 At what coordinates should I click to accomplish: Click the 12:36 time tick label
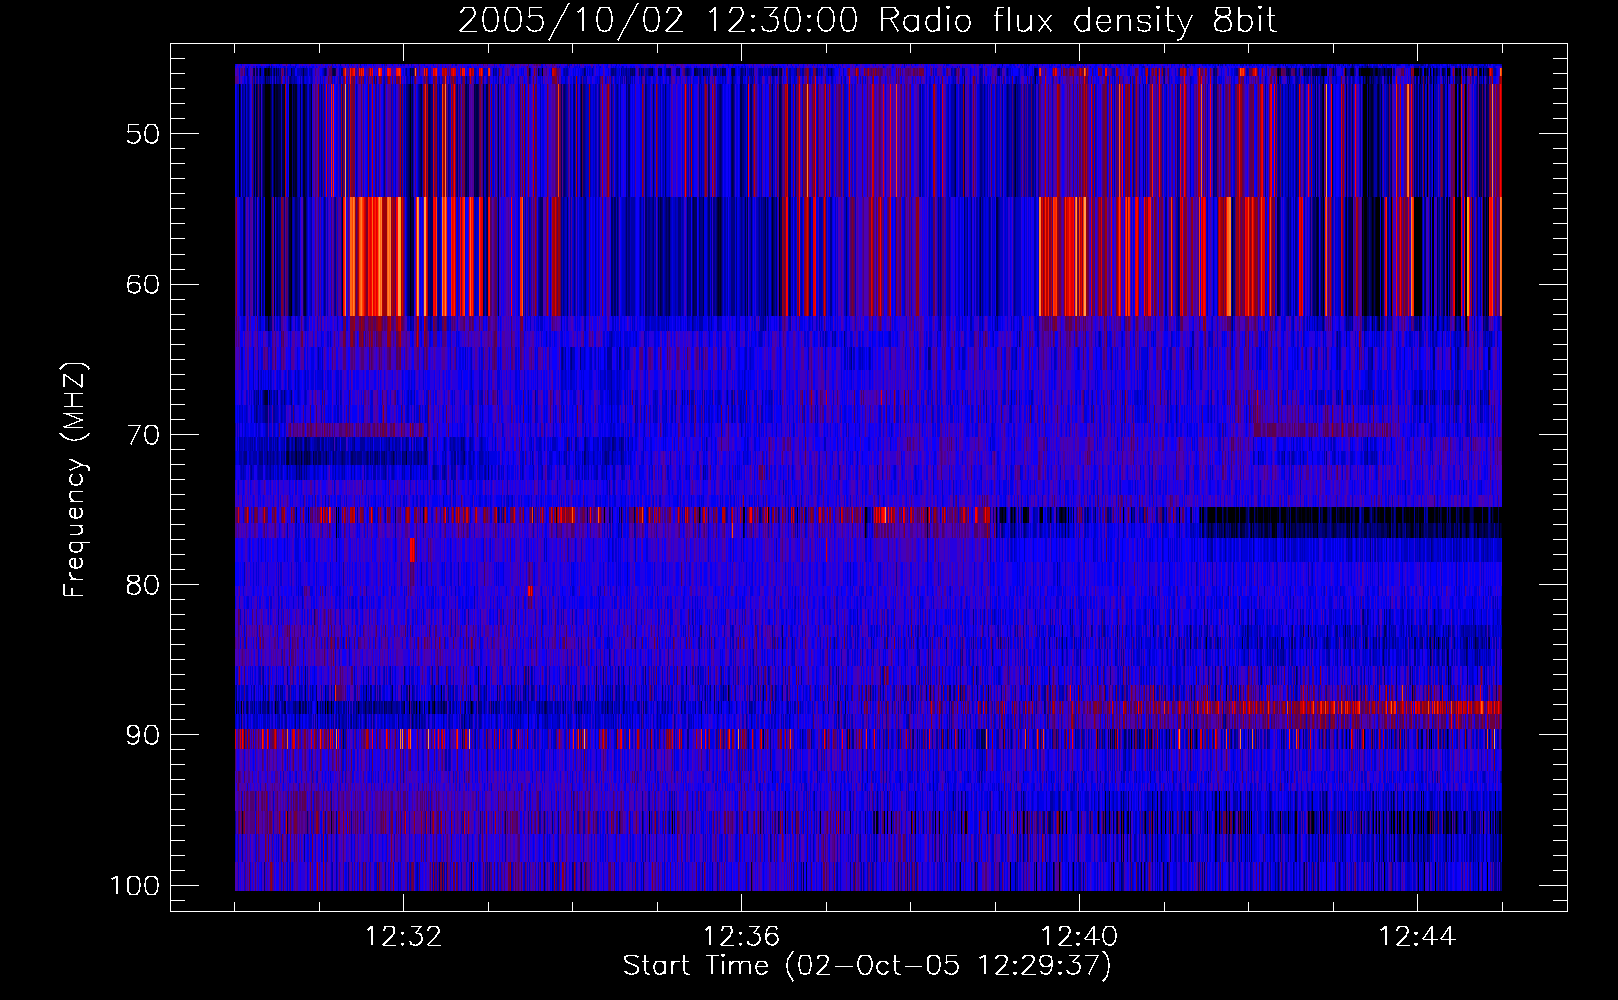click(x=741, y=937)
